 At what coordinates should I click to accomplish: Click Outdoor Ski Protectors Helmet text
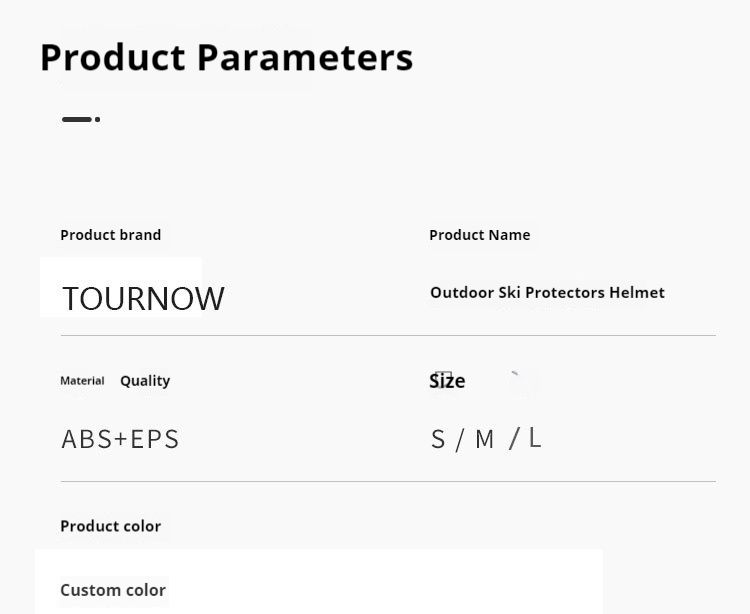tap(547, 293)
